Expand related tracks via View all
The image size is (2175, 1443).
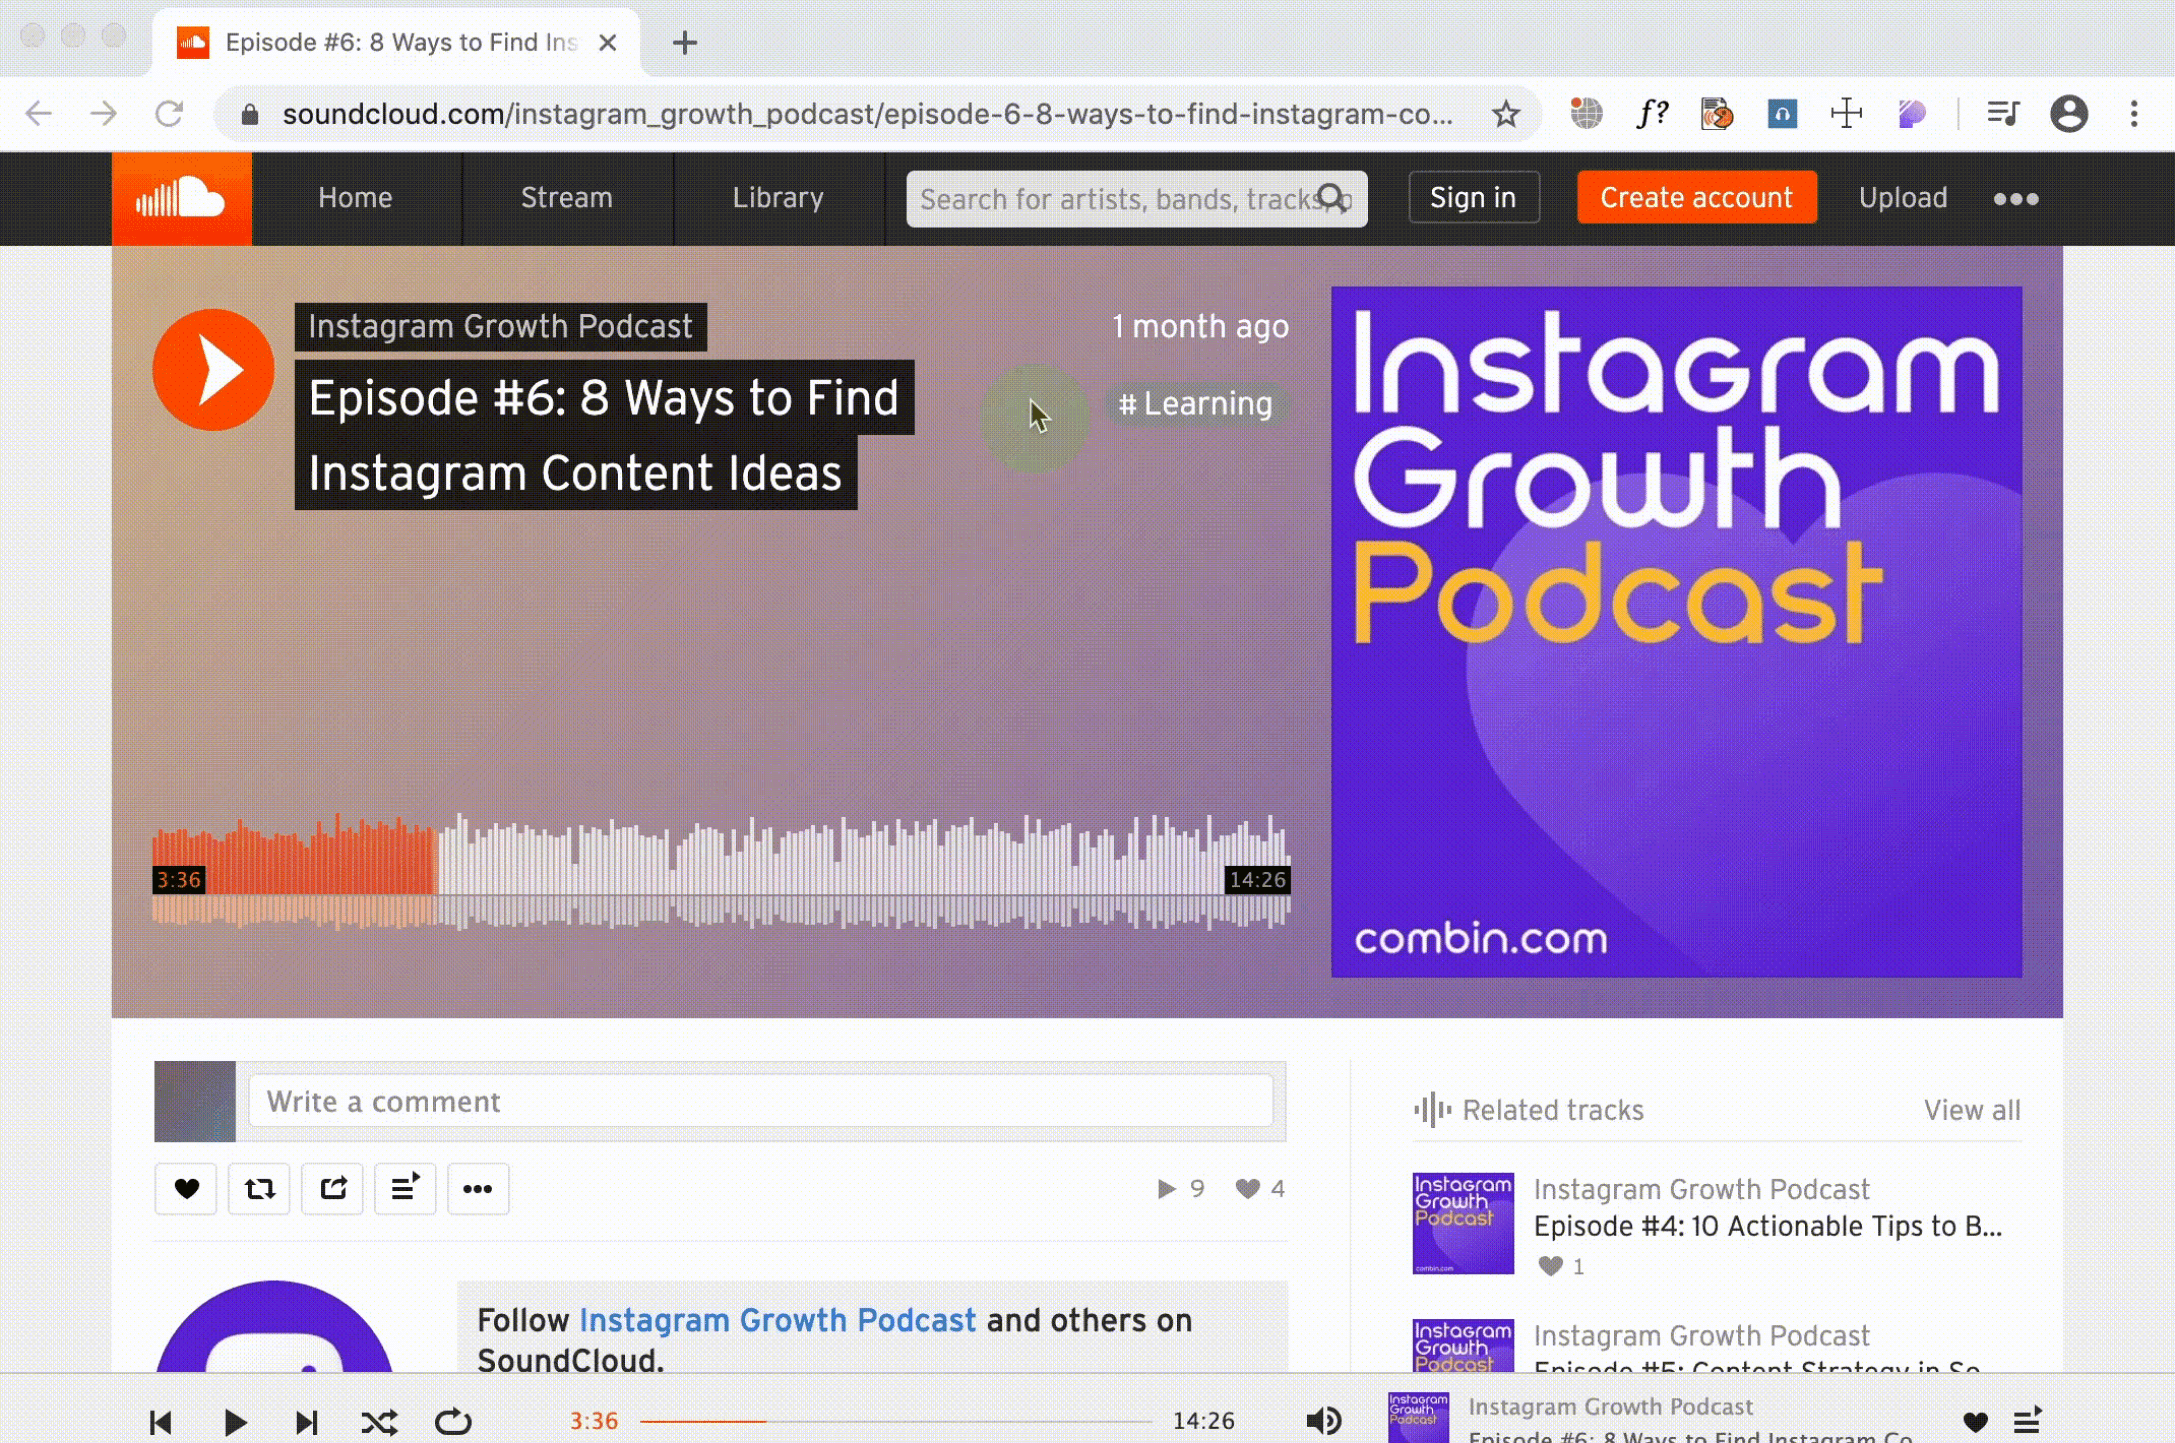coord(1972,1108)
